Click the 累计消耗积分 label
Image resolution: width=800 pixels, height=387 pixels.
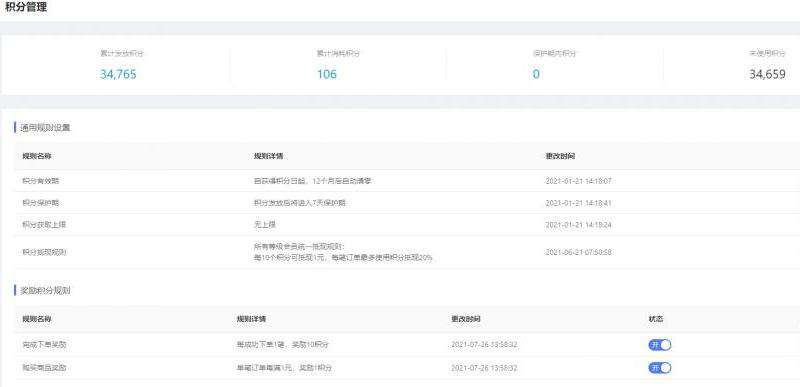(x=338, y=53)
